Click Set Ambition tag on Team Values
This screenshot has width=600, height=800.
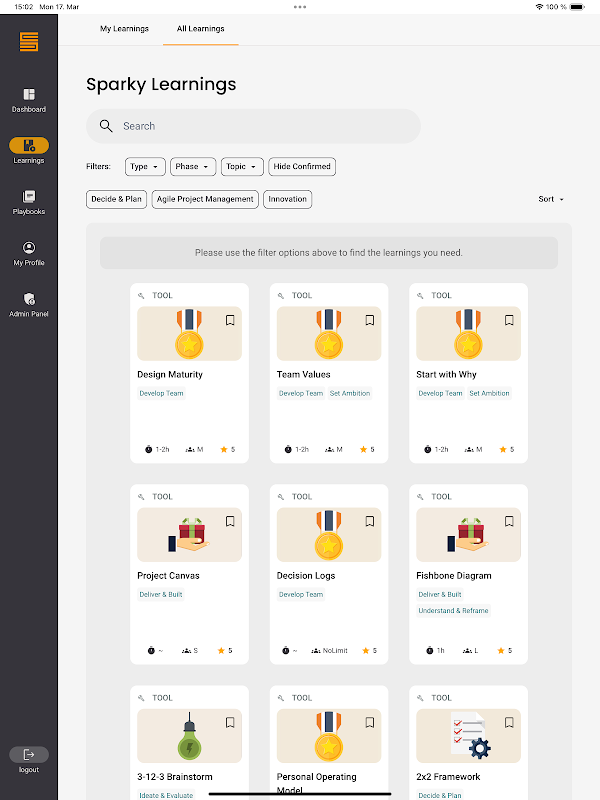click(x=350, y=393)
